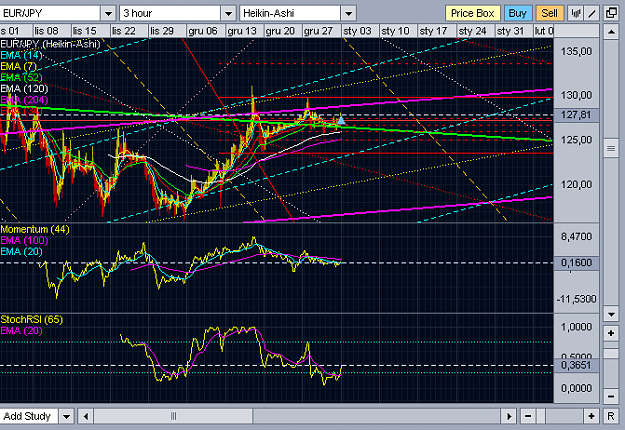
Task: Click the 120,00 price scale label
Action: tap(576, 185)
